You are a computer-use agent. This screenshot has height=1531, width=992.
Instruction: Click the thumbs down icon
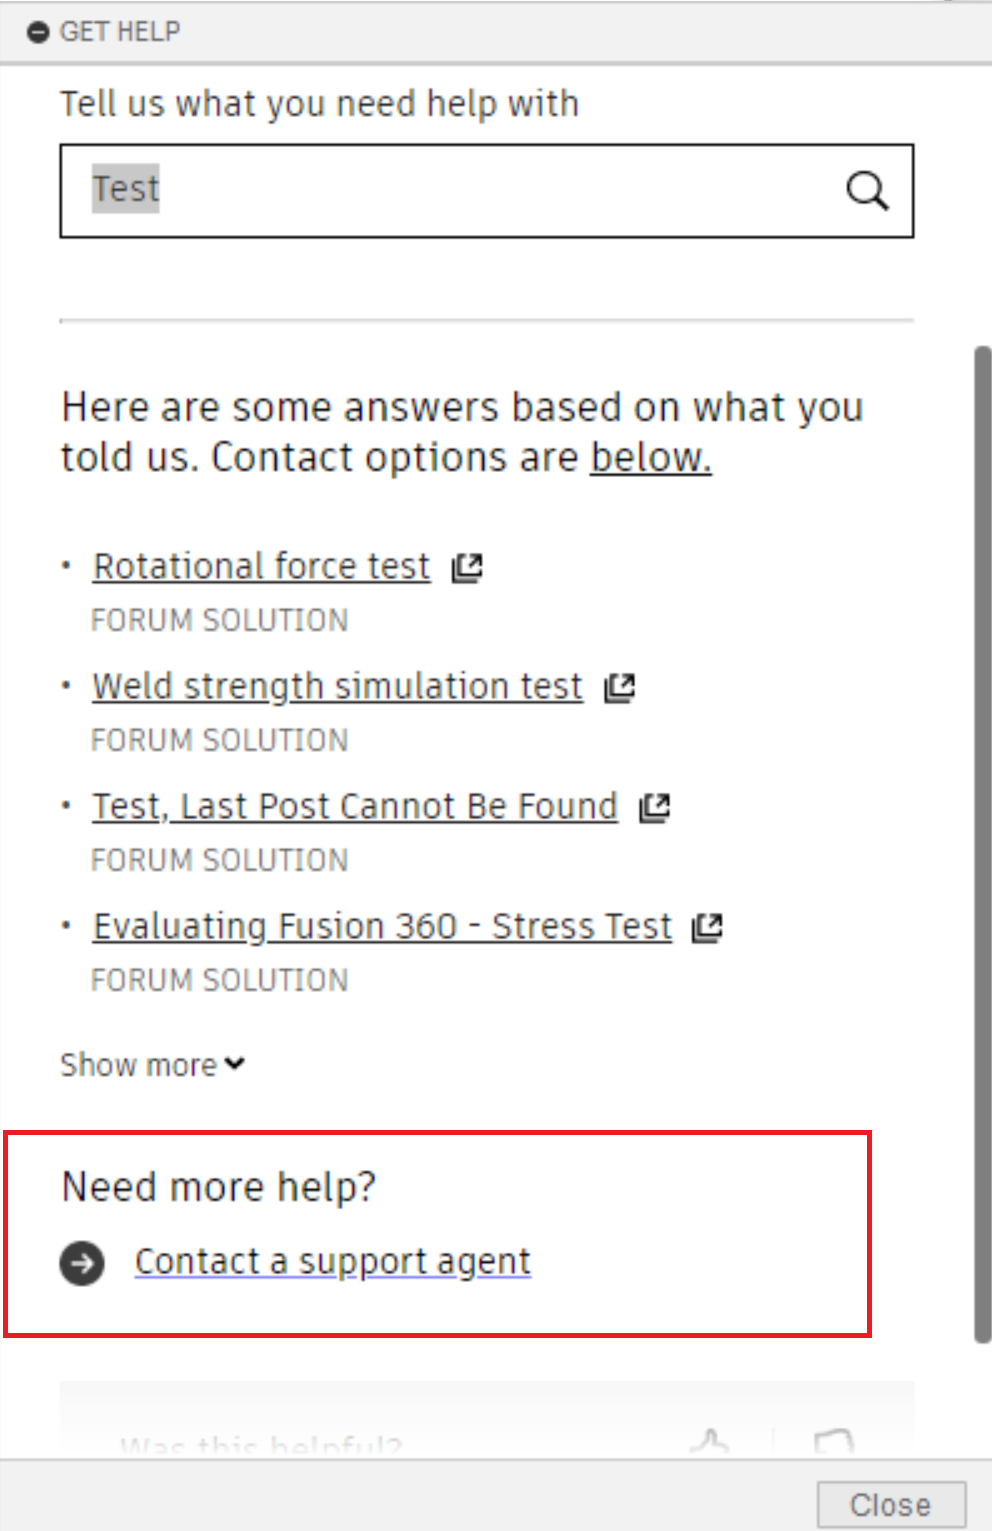click(833, 1442)
